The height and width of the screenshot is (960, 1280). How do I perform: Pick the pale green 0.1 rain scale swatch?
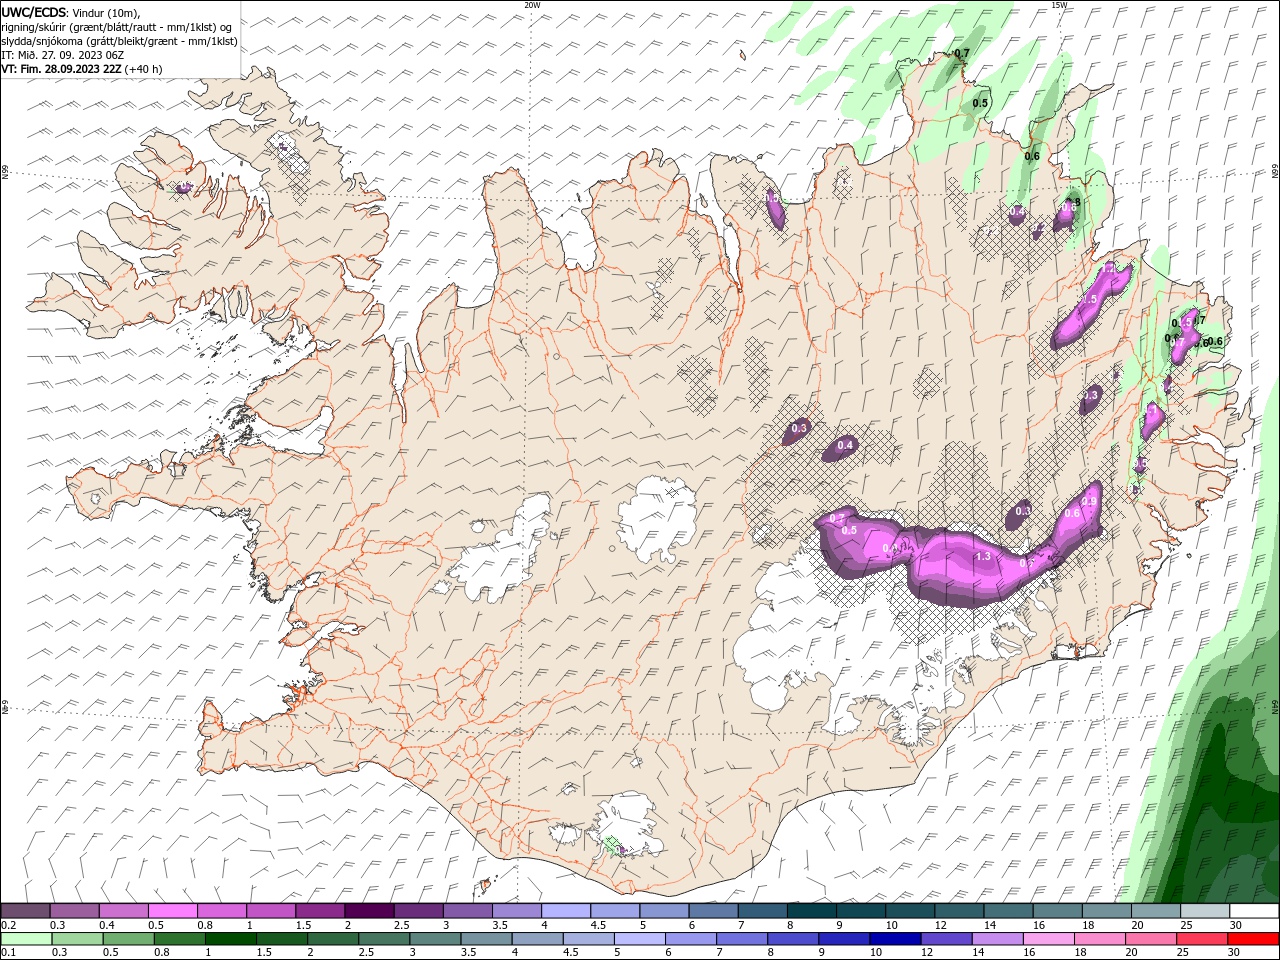click(x=26, y=939)
